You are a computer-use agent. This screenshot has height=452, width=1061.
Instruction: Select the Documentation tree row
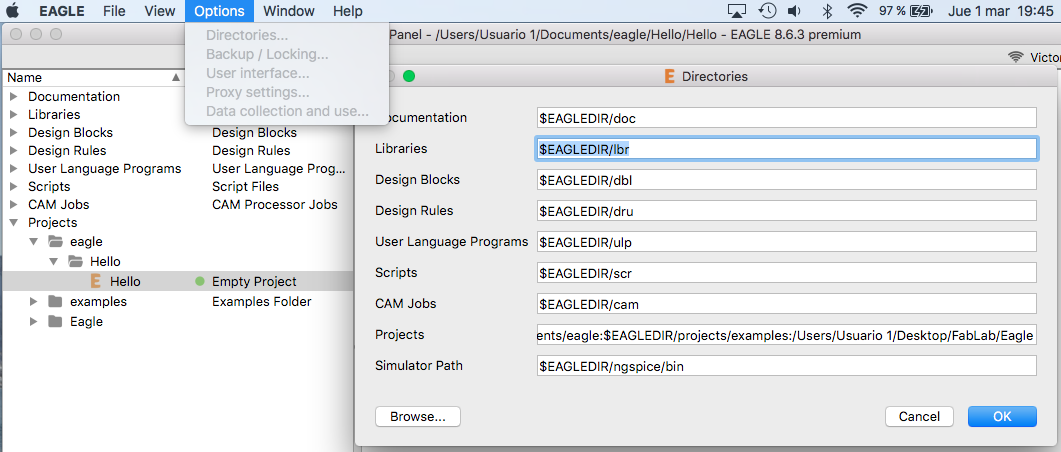(93, 97)
